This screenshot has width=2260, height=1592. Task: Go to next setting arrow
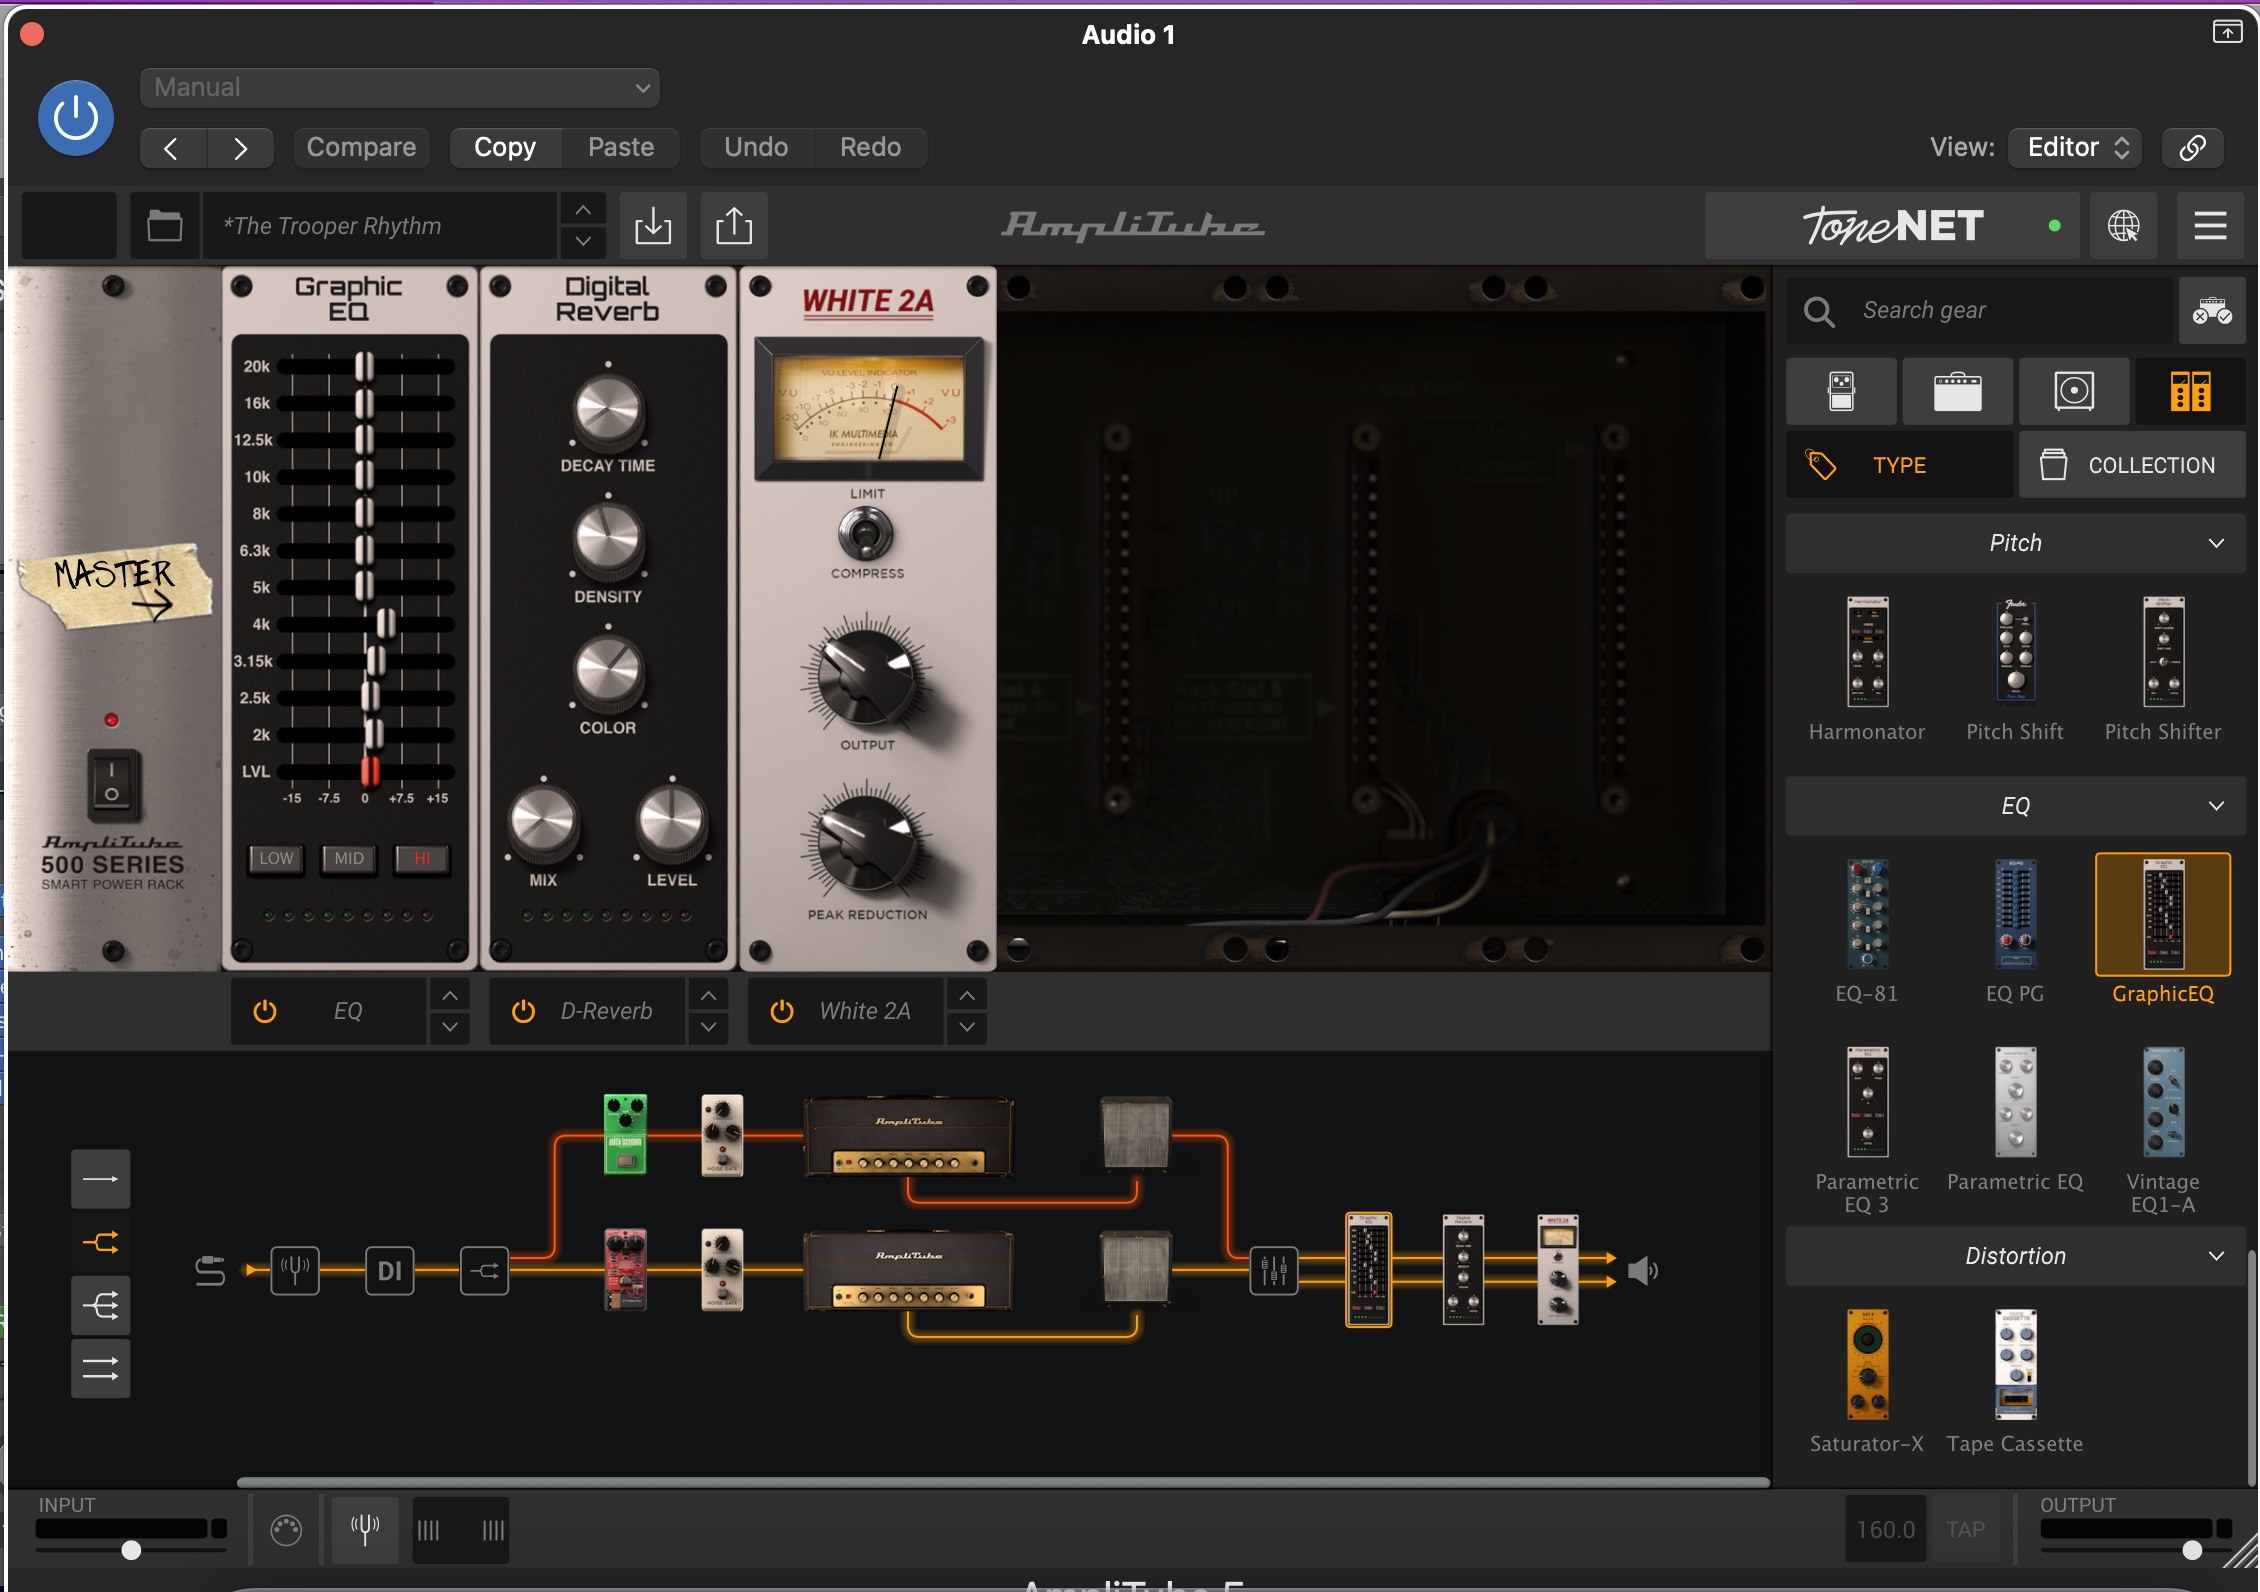240,148
